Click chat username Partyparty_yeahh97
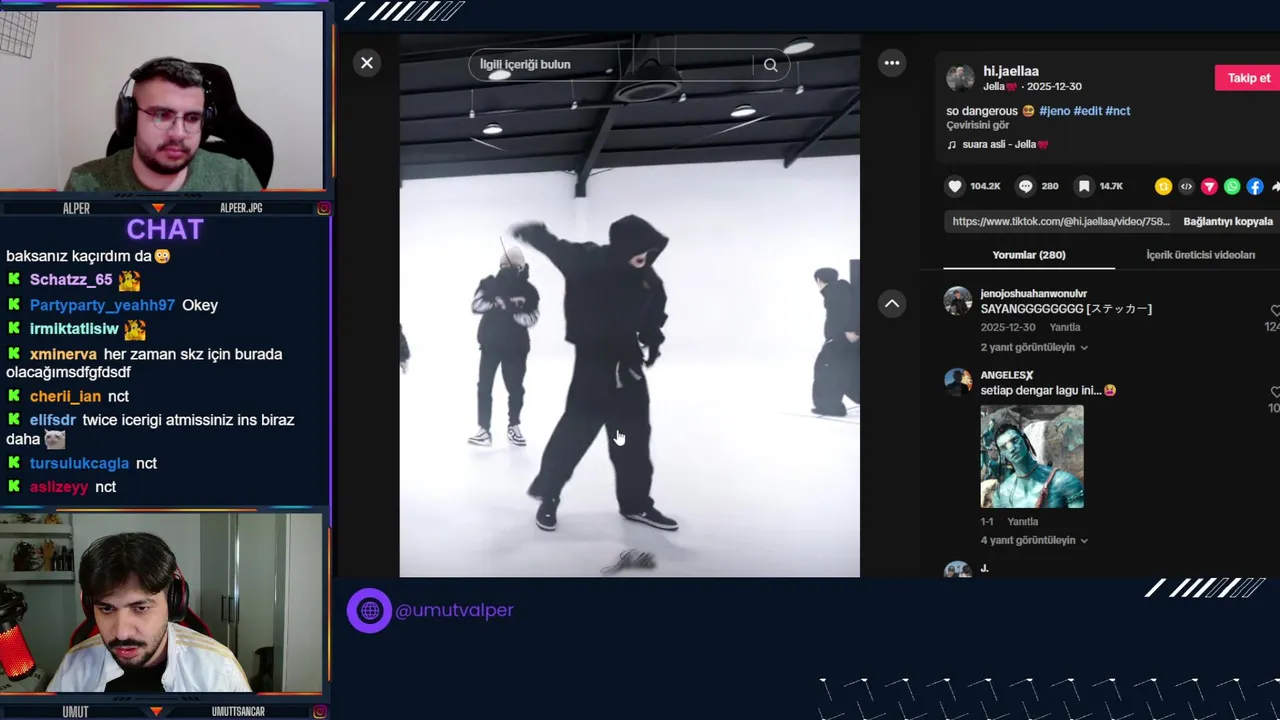The image size is (1280, 720). (102, 305)
